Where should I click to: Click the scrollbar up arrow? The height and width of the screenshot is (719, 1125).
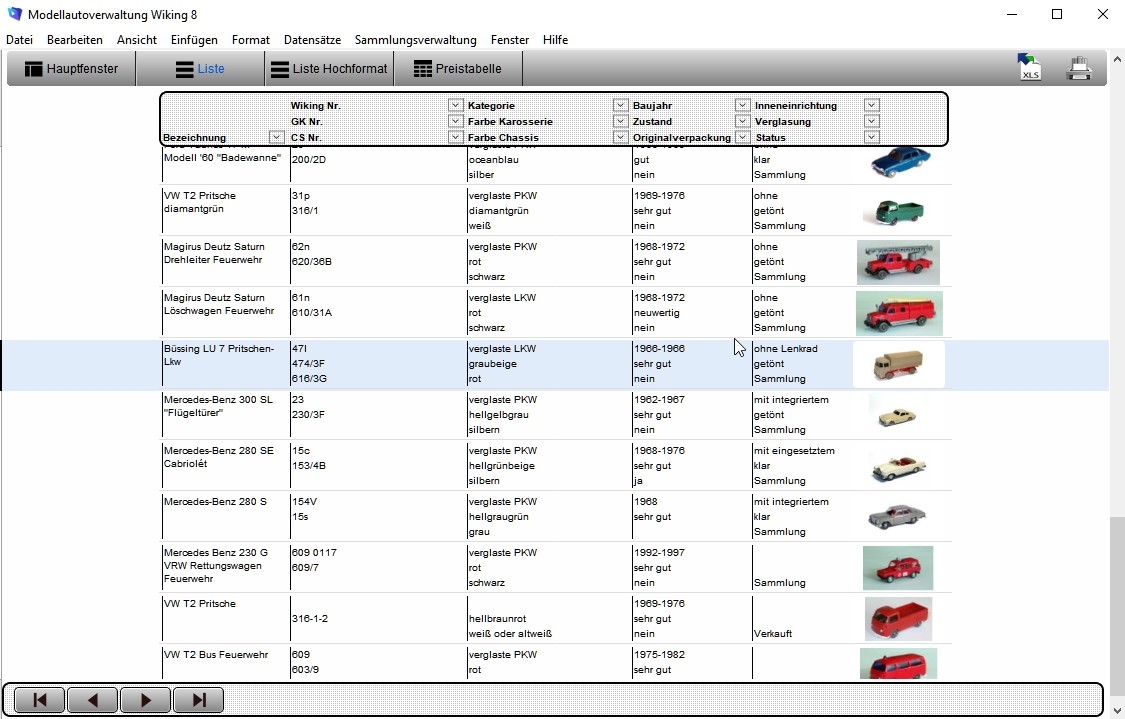[x=1116, y=60]
